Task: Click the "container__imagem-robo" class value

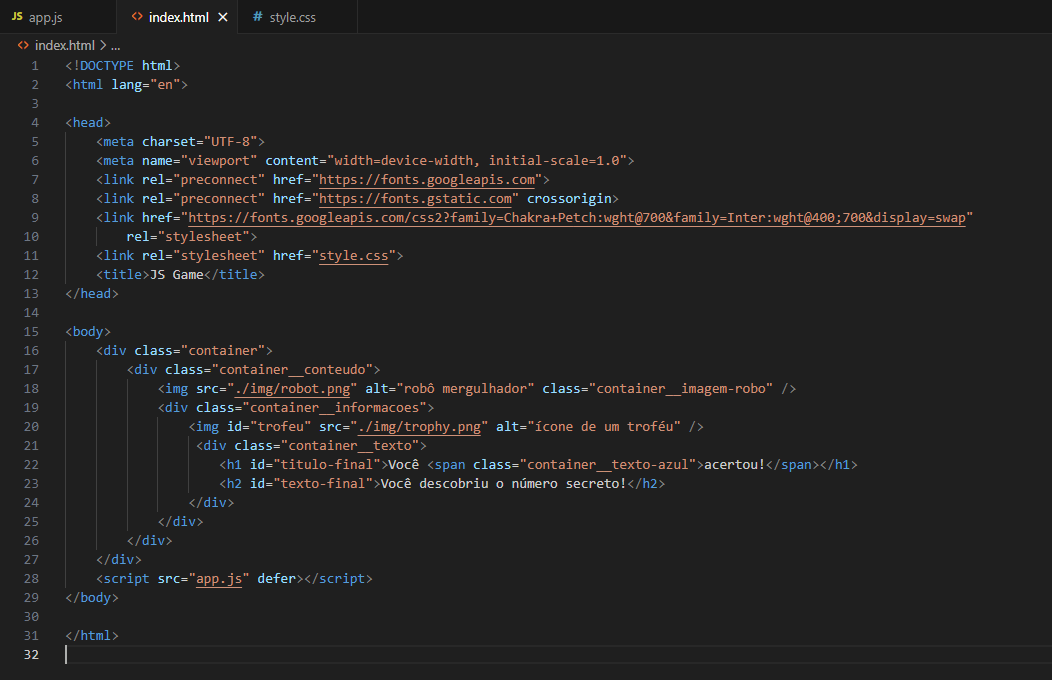Action: coord(681,389)
